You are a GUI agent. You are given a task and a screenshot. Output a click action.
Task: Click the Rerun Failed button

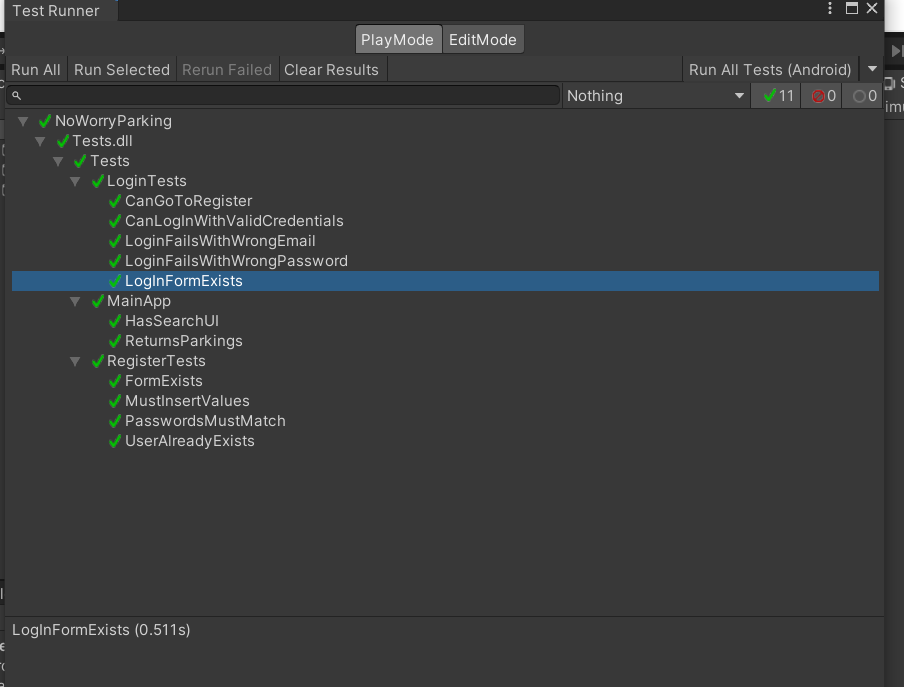pyautogui.click(x=227, y=70)
